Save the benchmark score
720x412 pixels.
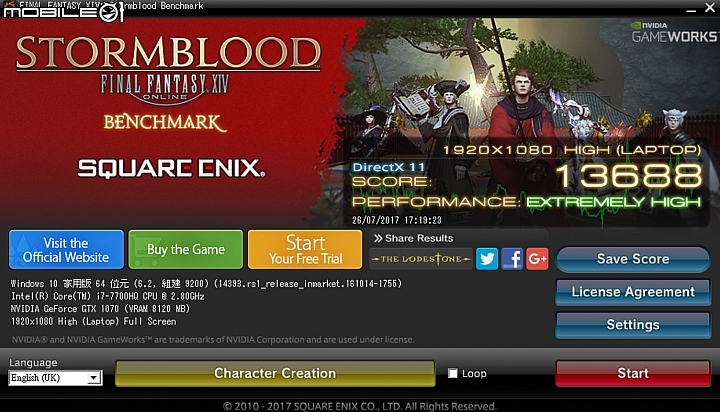(x=633, y=259)
